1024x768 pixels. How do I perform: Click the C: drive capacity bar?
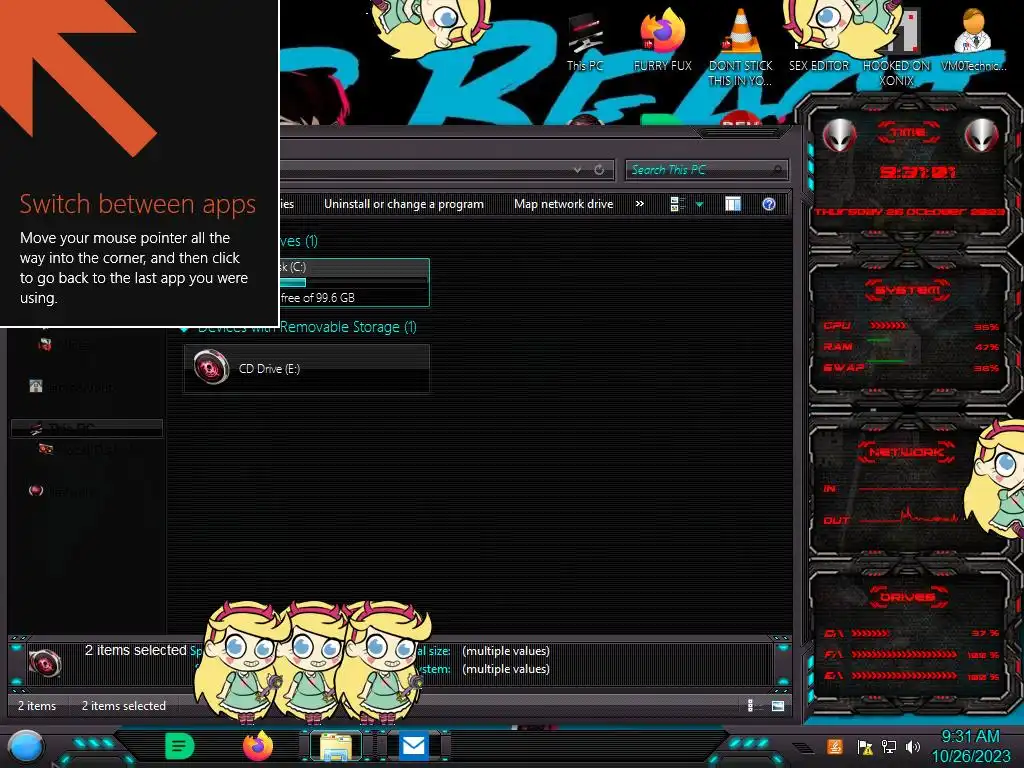click(353, 282)
